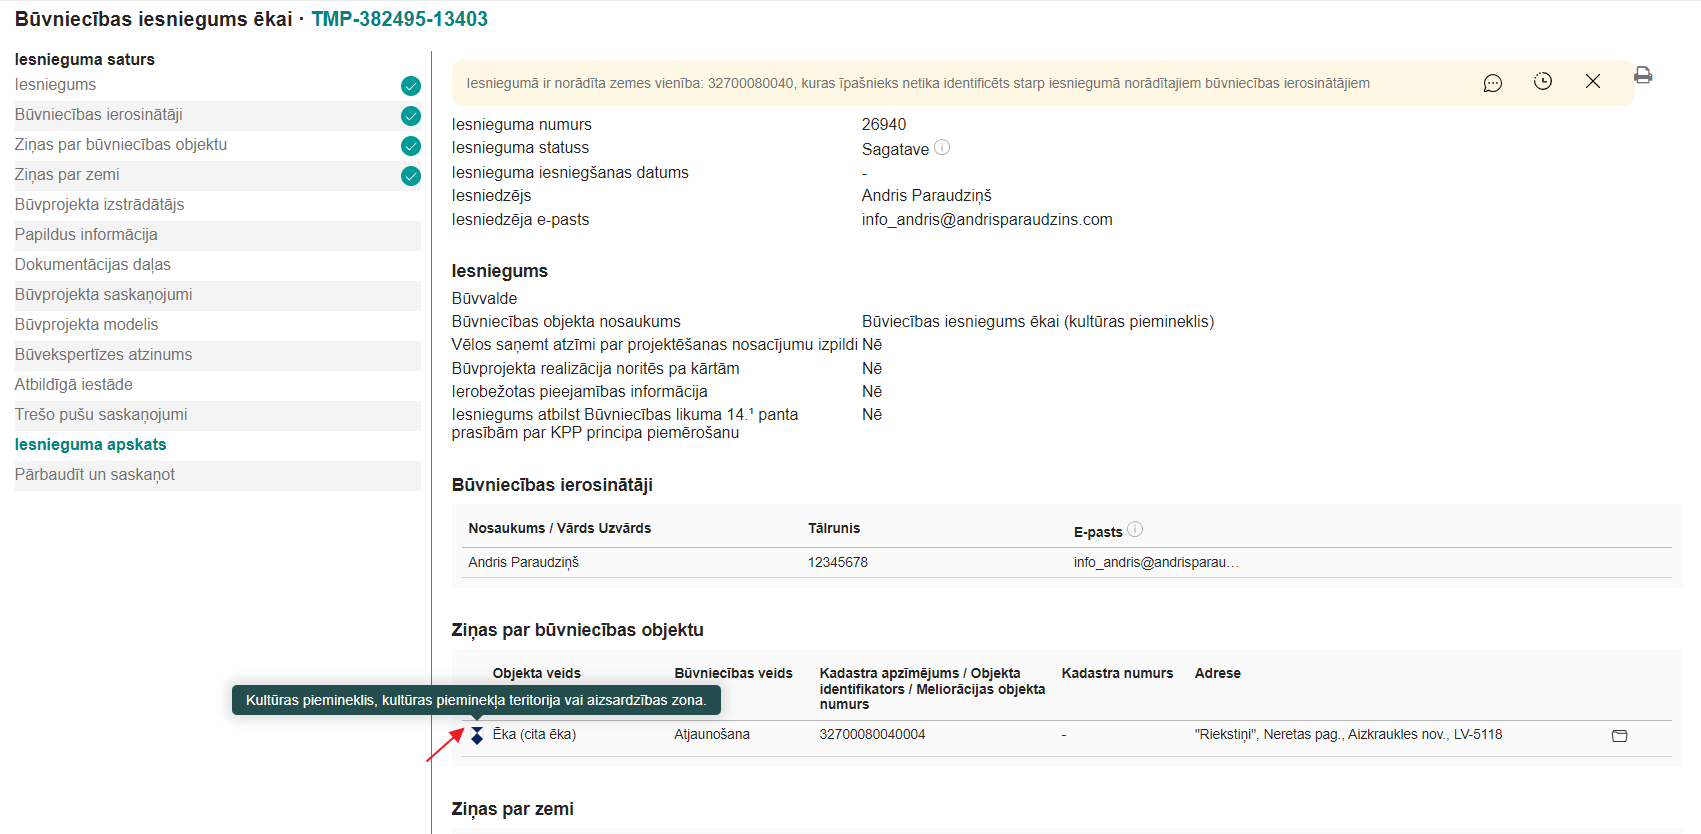Viewport: 1701px width, 834px height.
Task: Click Objekta veids column header
Action: click(x=537, y=673)
